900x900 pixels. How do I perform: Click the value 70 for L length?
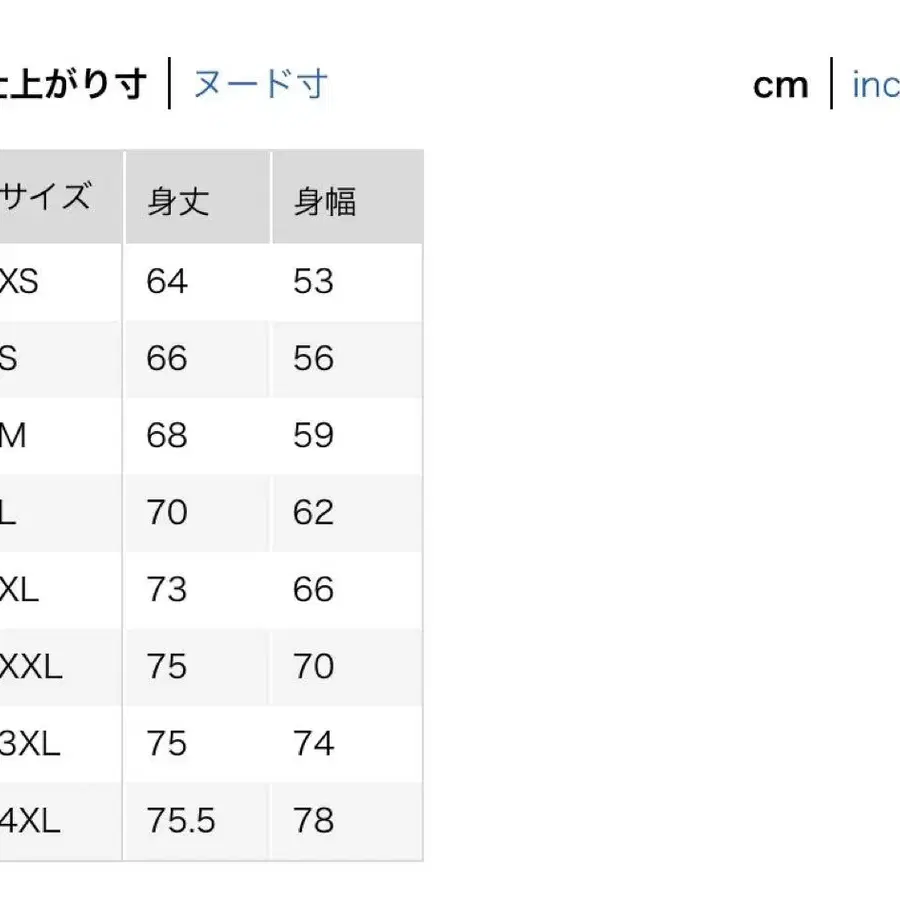167,513
